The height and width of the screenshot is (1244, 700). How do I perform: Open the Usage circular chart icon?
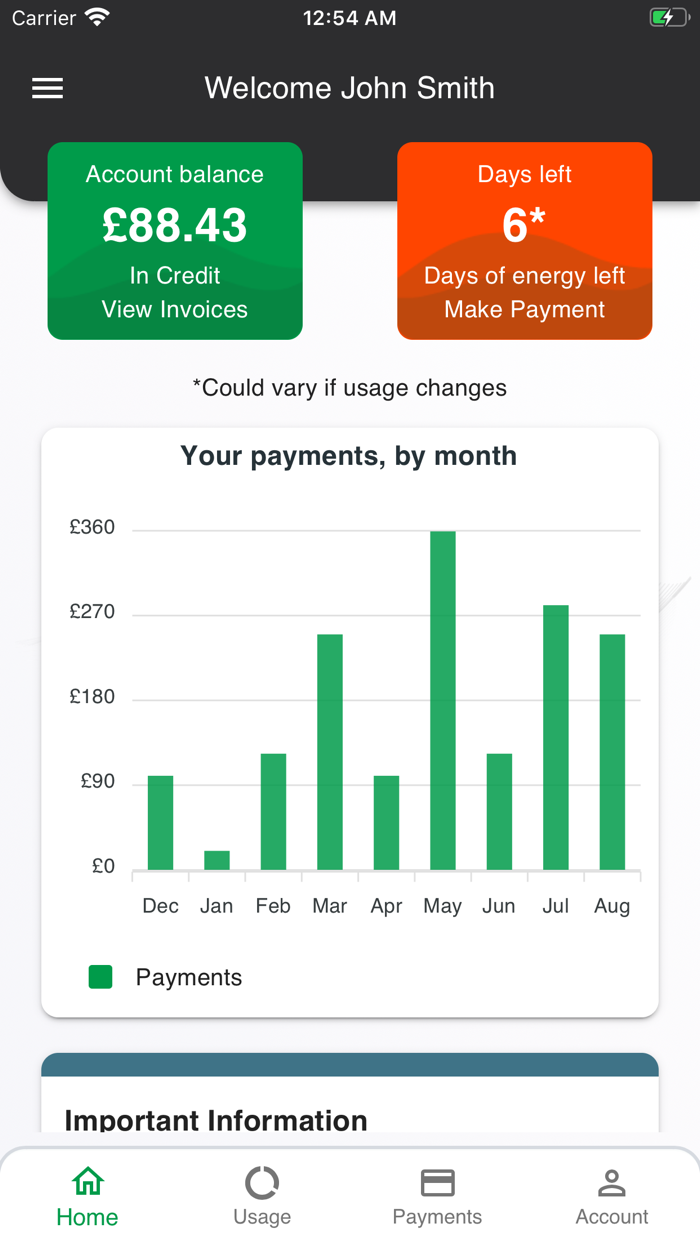262,1183
